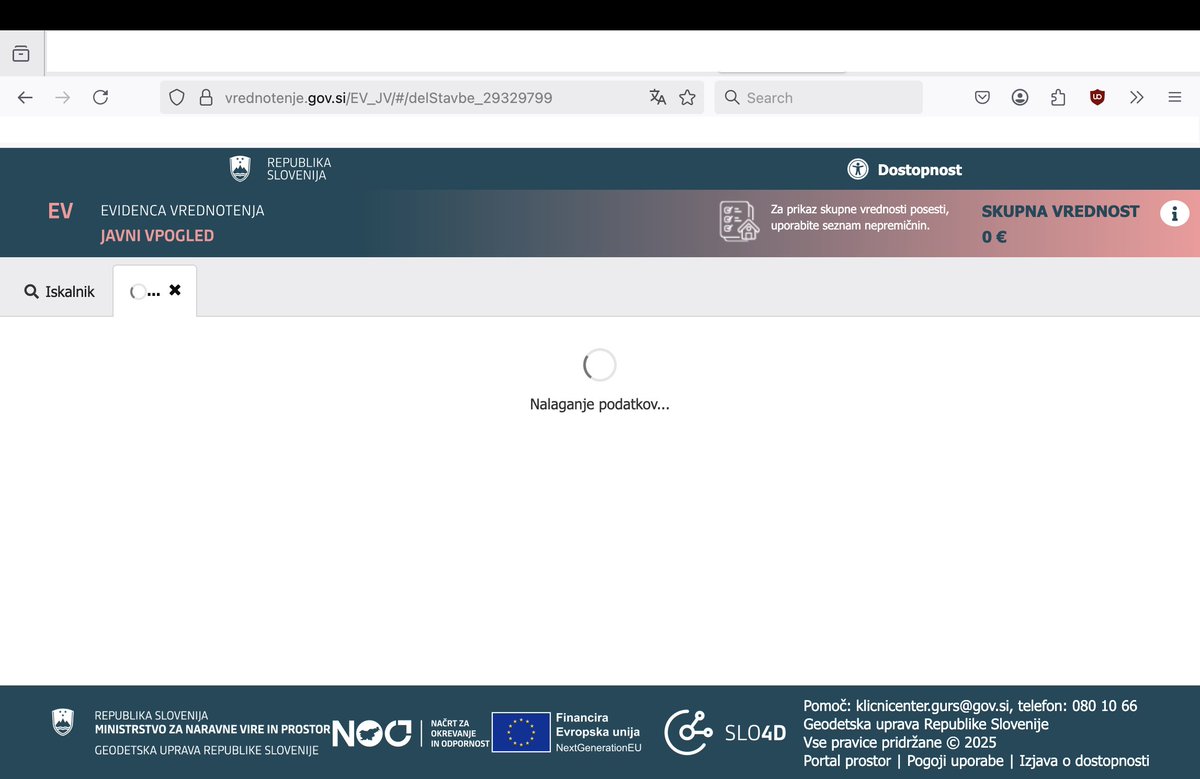Open the Firefox account icon

(x=1020, y=97)
